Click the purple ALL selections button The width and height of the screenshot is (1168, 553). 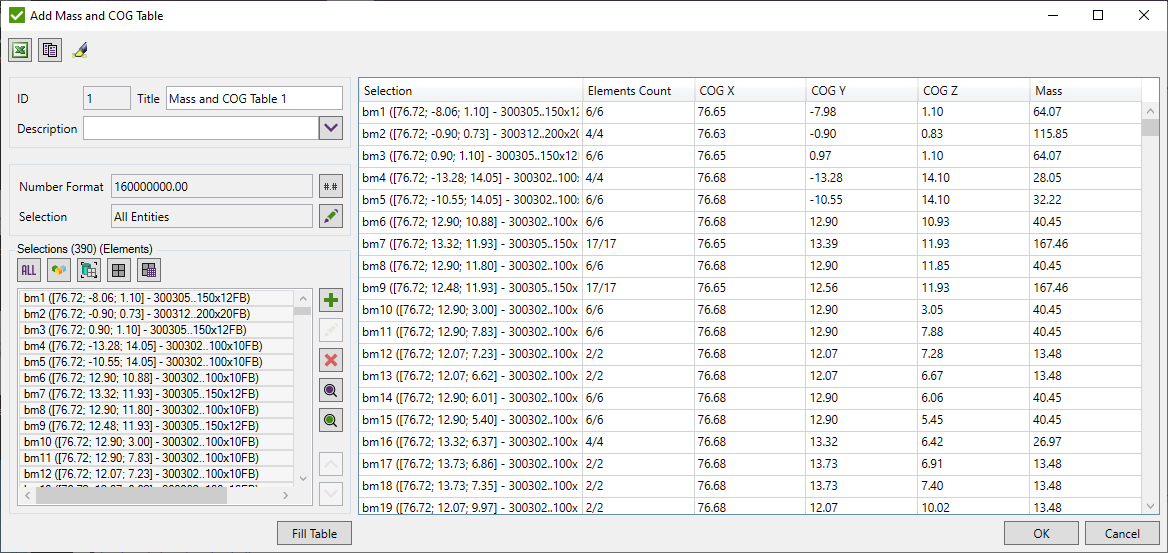point(29,270)
